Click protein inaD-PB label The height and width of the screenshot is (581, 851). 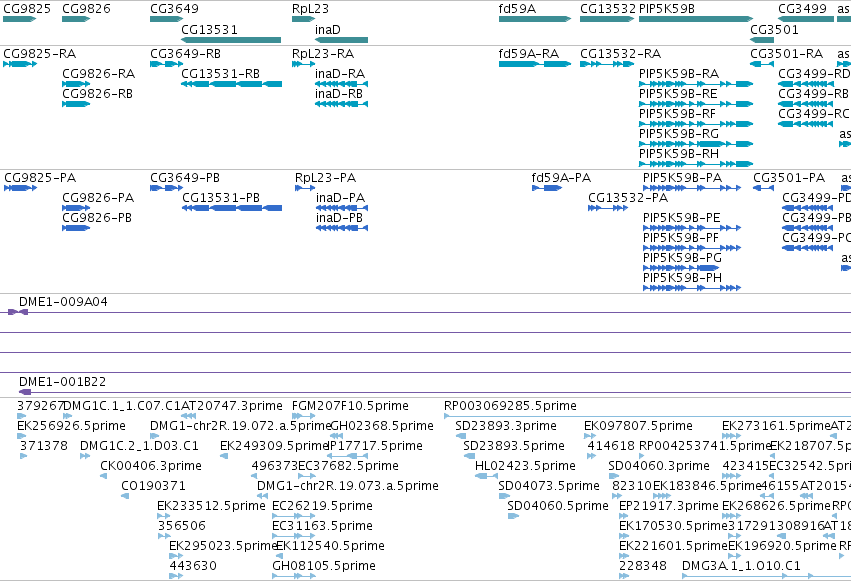(340, 218)
